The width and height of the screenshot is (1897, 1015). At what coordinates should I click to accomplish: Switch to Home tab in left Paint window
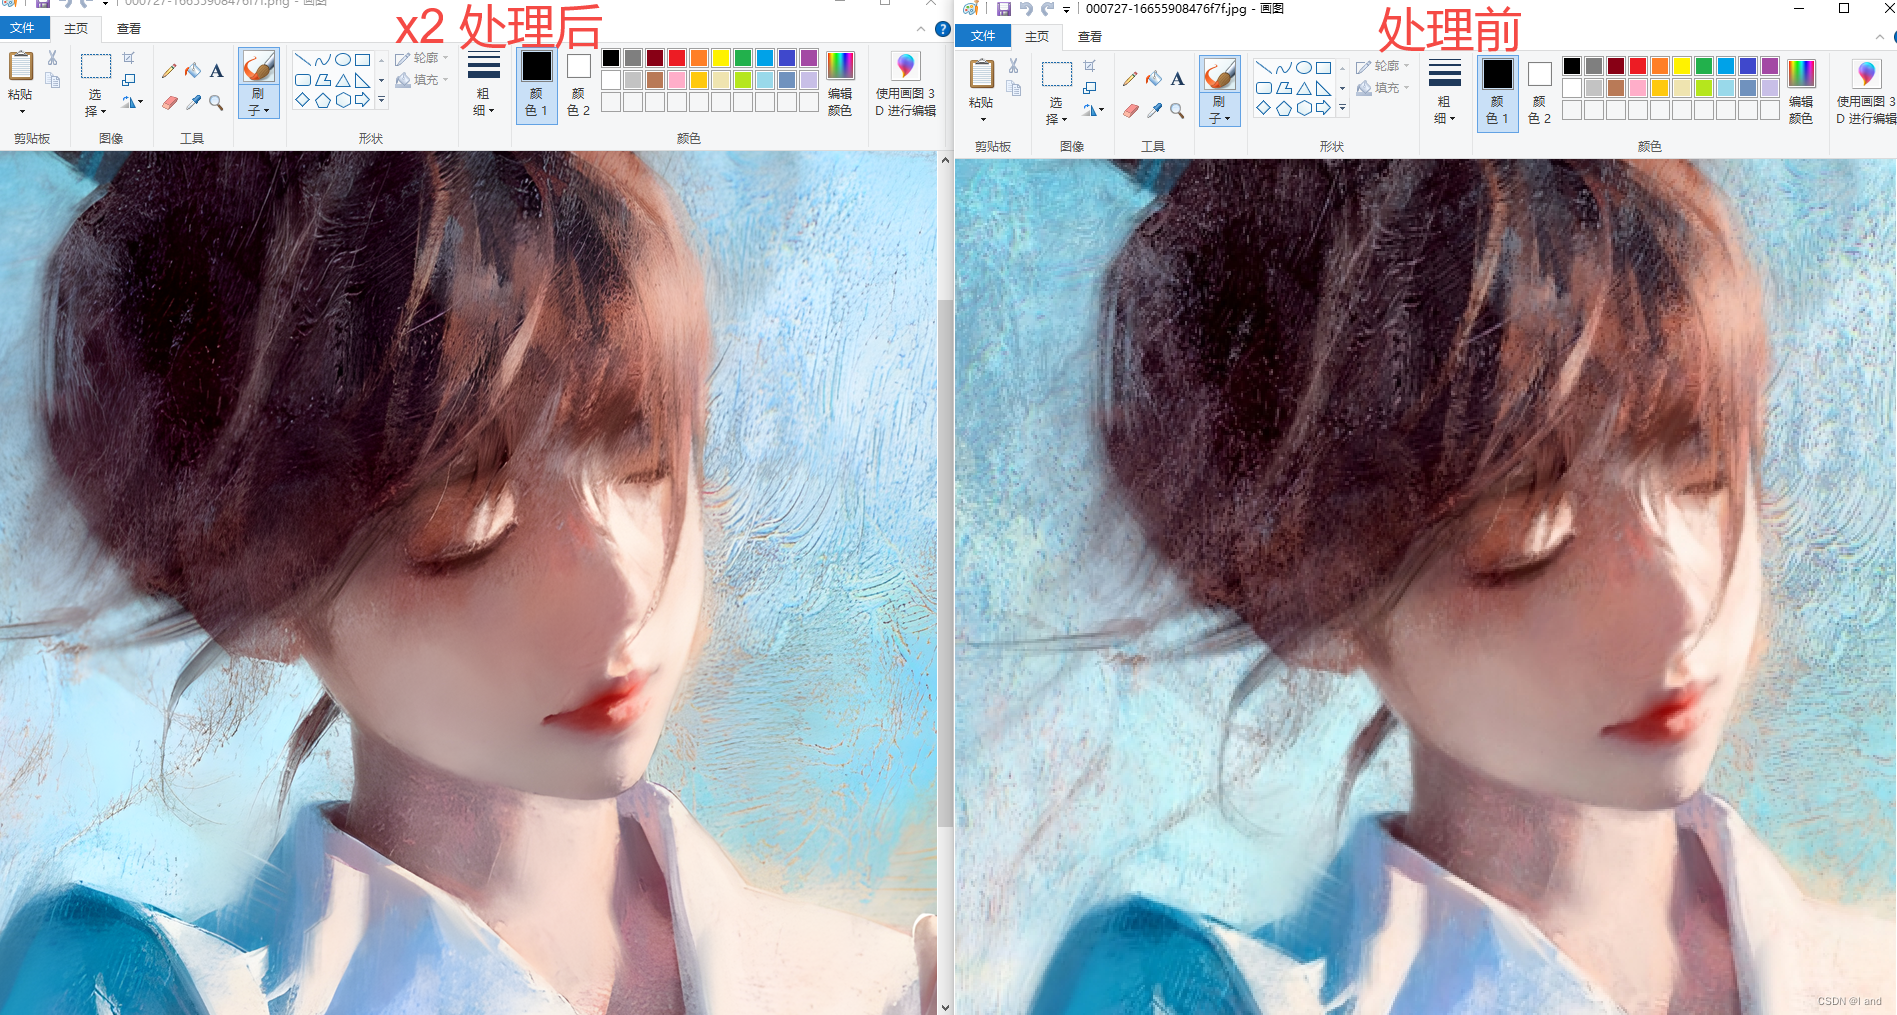[76, 28]
